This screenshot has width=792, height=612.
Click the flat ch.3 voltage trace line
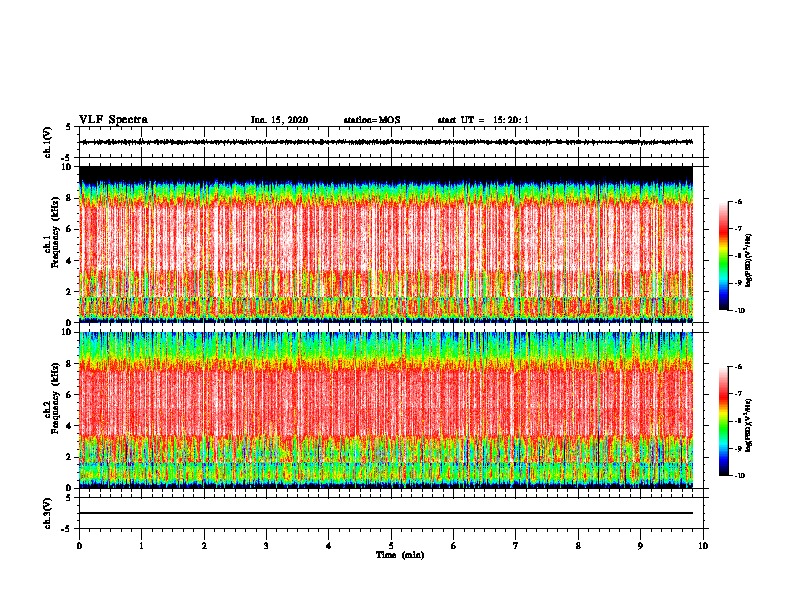pos(386,513)
